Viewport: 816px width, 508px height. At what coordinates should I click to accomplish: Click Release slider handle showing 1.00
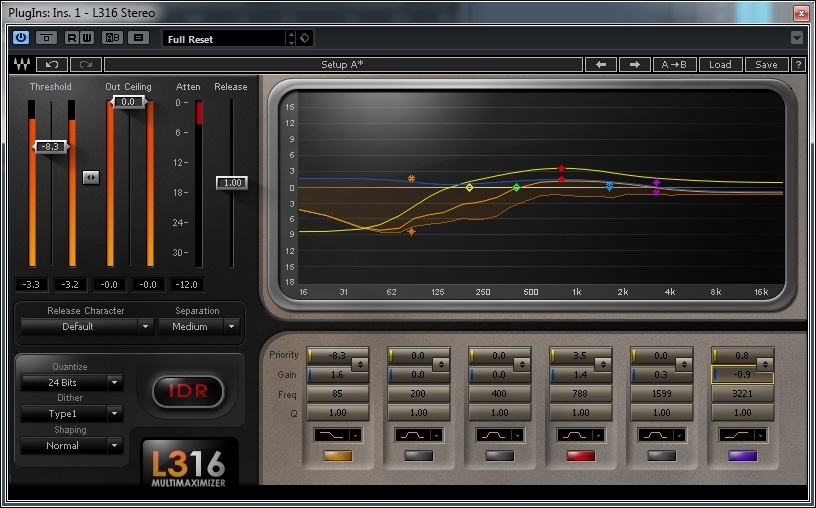coord(232,183)
